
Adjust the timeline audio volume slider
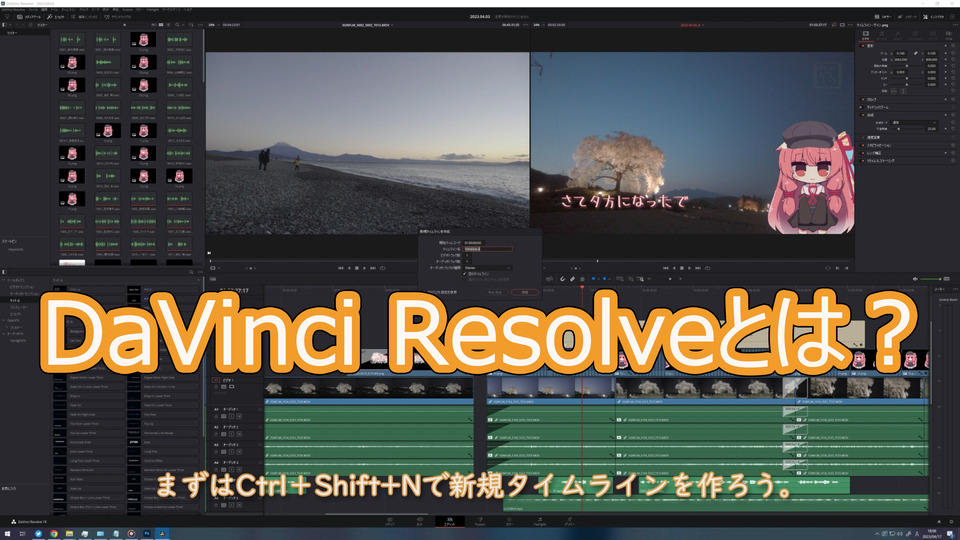[931, 279]
